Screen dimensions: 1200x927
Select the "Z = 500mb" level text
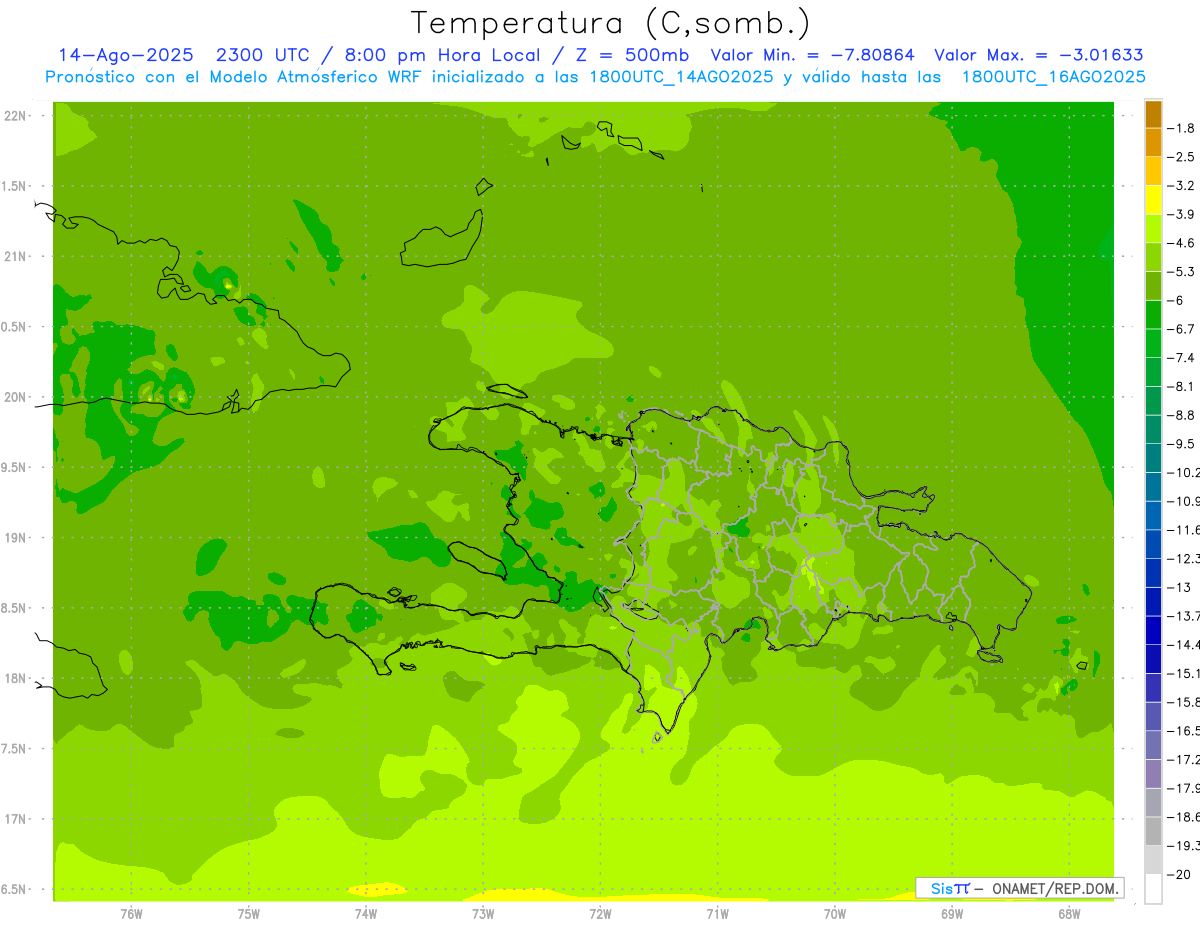coord(626,55)
